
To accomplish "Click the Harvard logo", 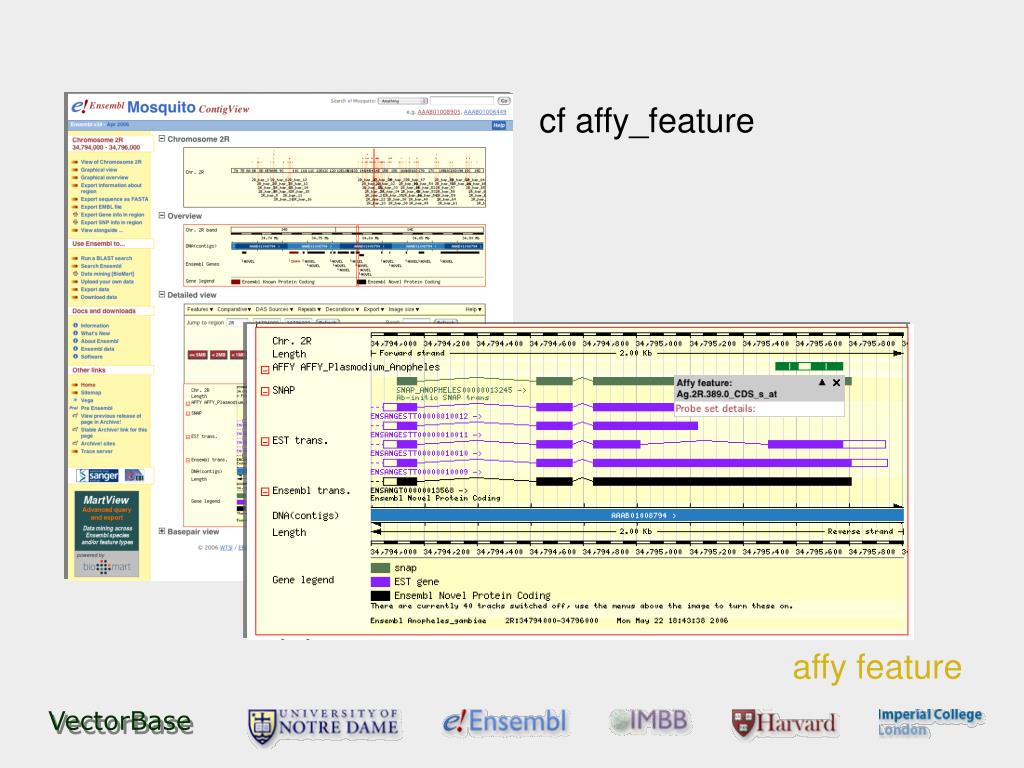I will (x=784, y=724).
